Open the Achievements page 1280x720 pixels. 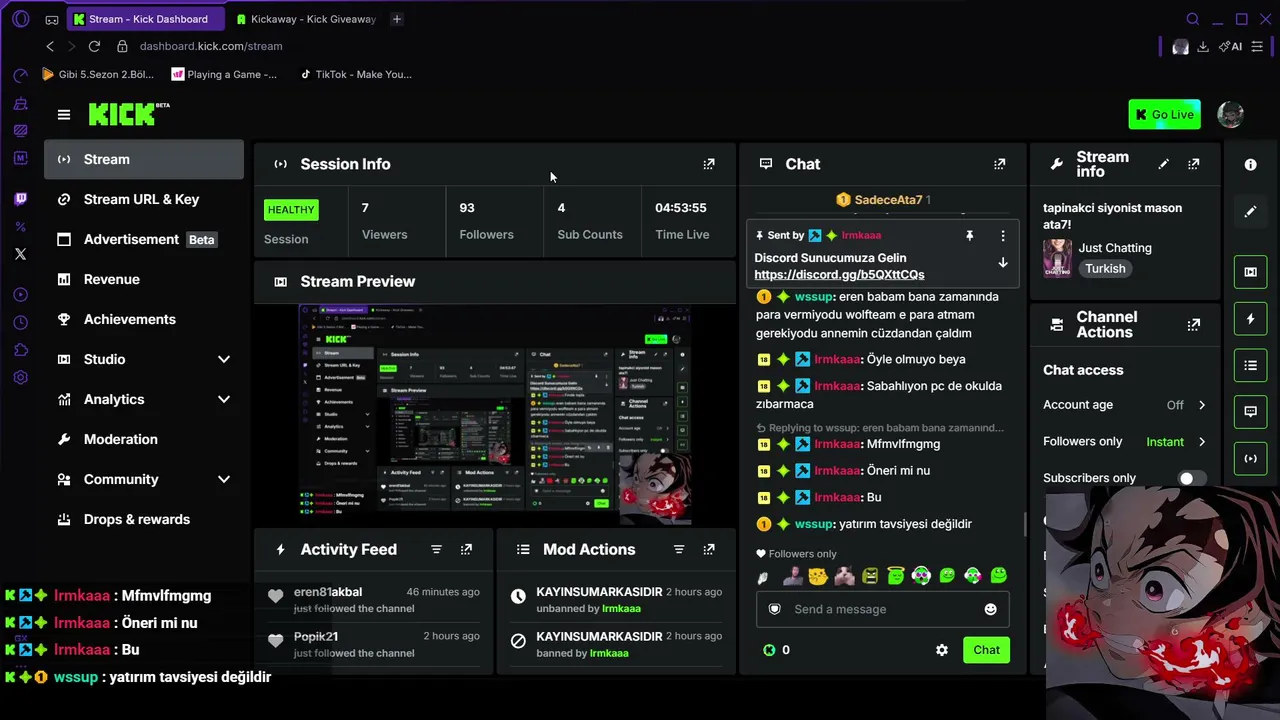coord(144,319)
